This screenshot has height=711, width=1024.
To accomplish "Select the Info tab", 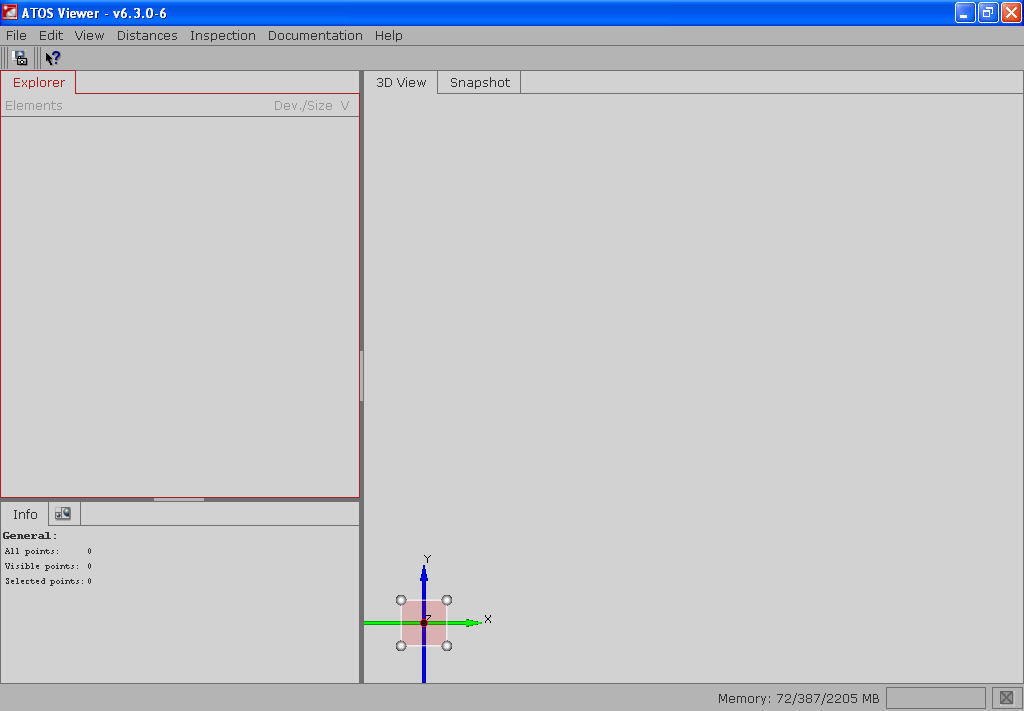I will [x=25, y=514].
